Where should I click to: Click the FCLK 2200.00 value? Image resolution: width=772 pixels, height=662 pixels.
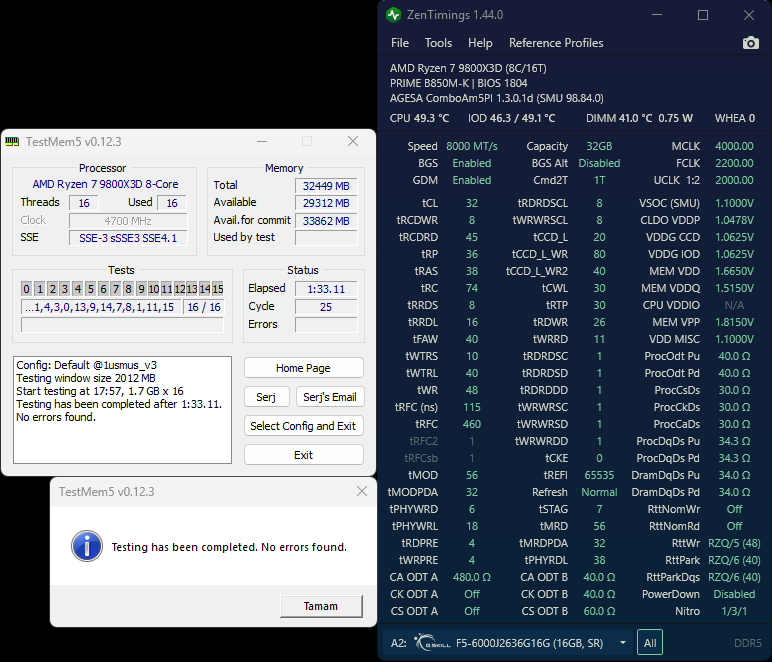click(x=734, y=163)
